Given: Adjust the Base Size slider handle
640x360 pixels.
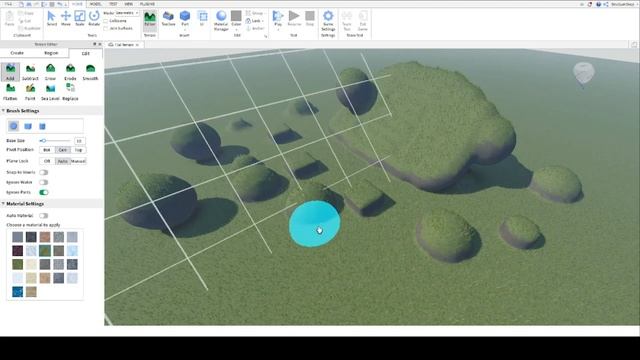Looking at the screenshot, I should point(43,141).
